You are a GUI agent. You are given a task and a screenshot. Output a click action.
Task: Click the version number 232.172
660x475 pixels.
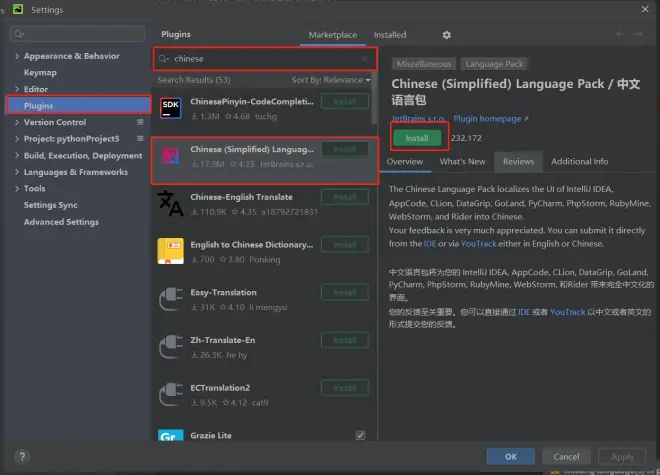(466, 138)
